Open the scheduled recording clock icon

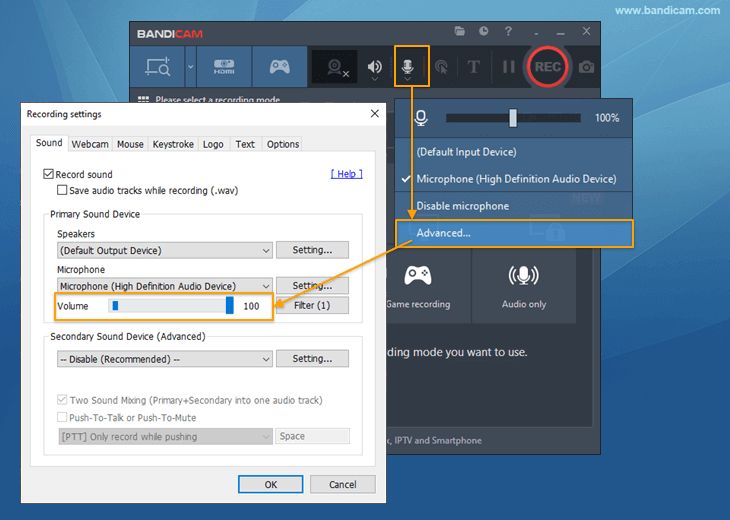484,31
